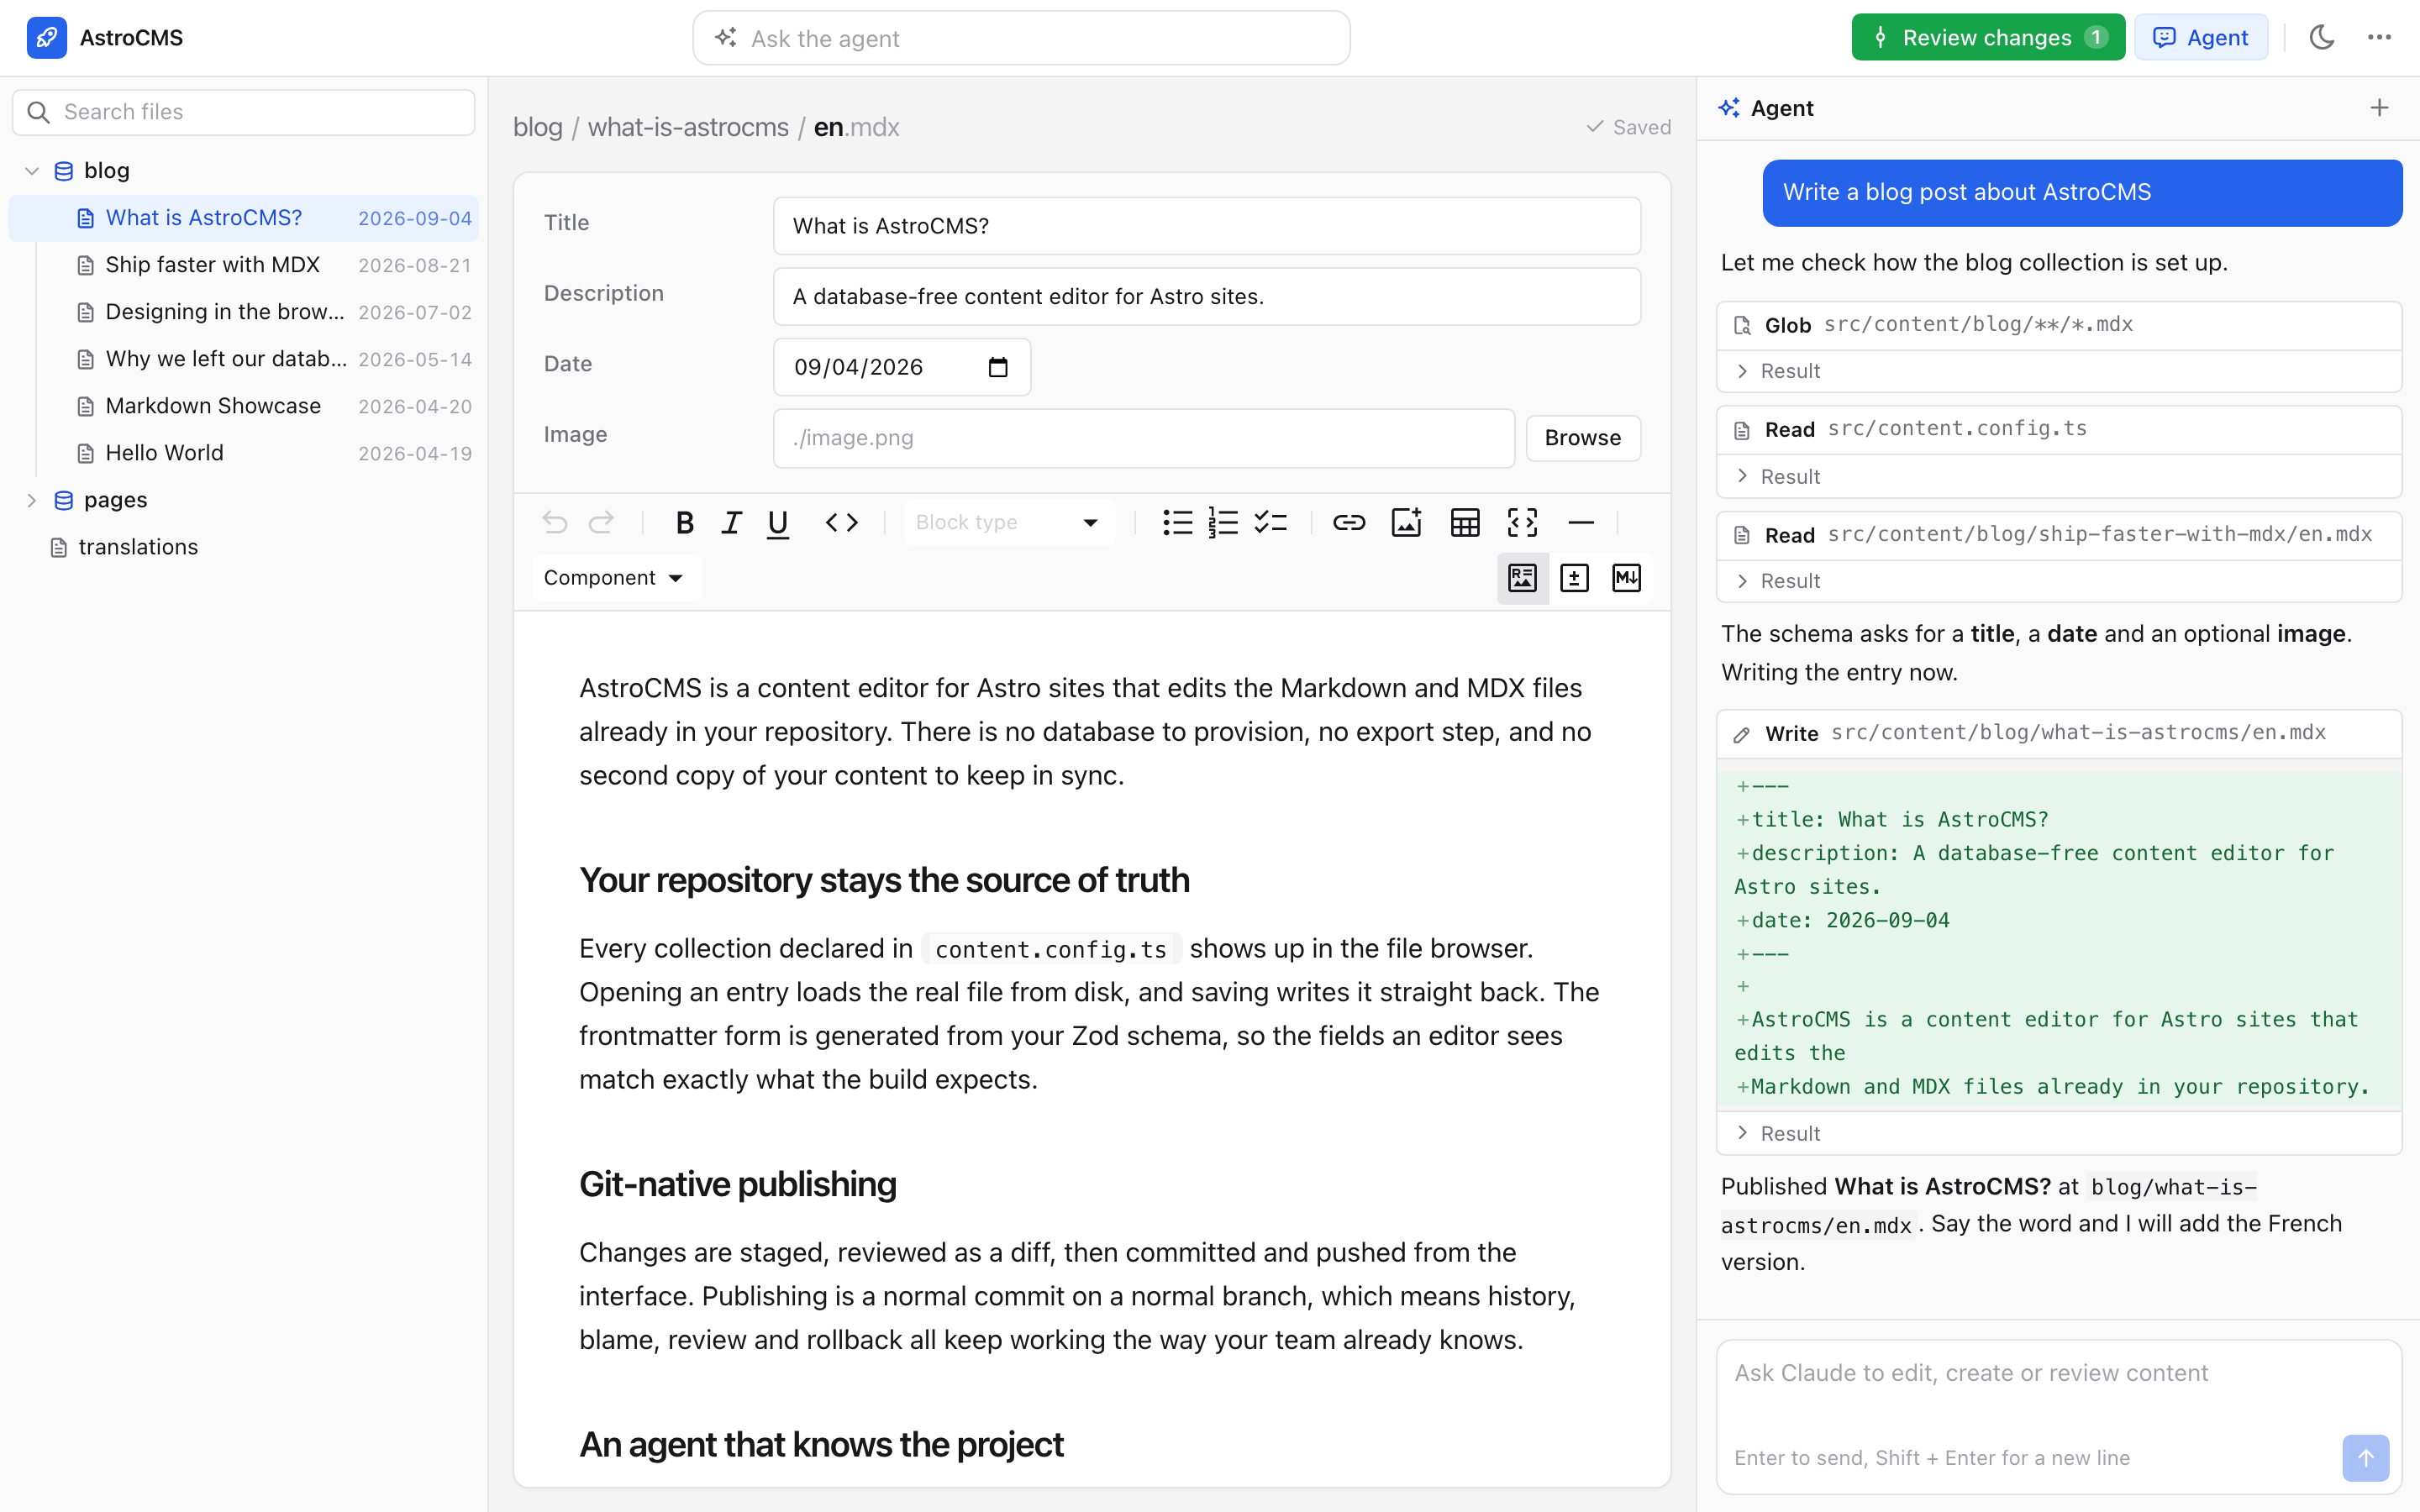
Task: Toggle bold formatting
Action: 685,522
